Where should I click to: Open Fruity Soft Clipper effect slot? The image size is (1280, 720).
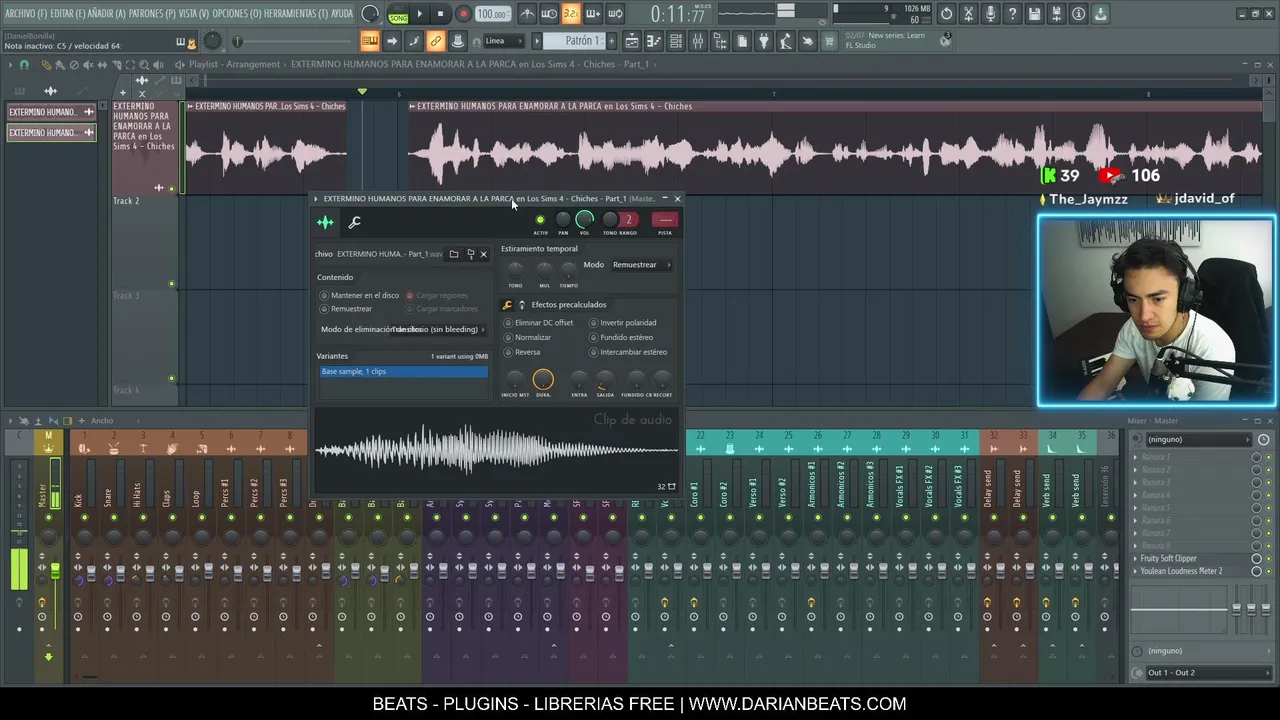(1168, 559)
